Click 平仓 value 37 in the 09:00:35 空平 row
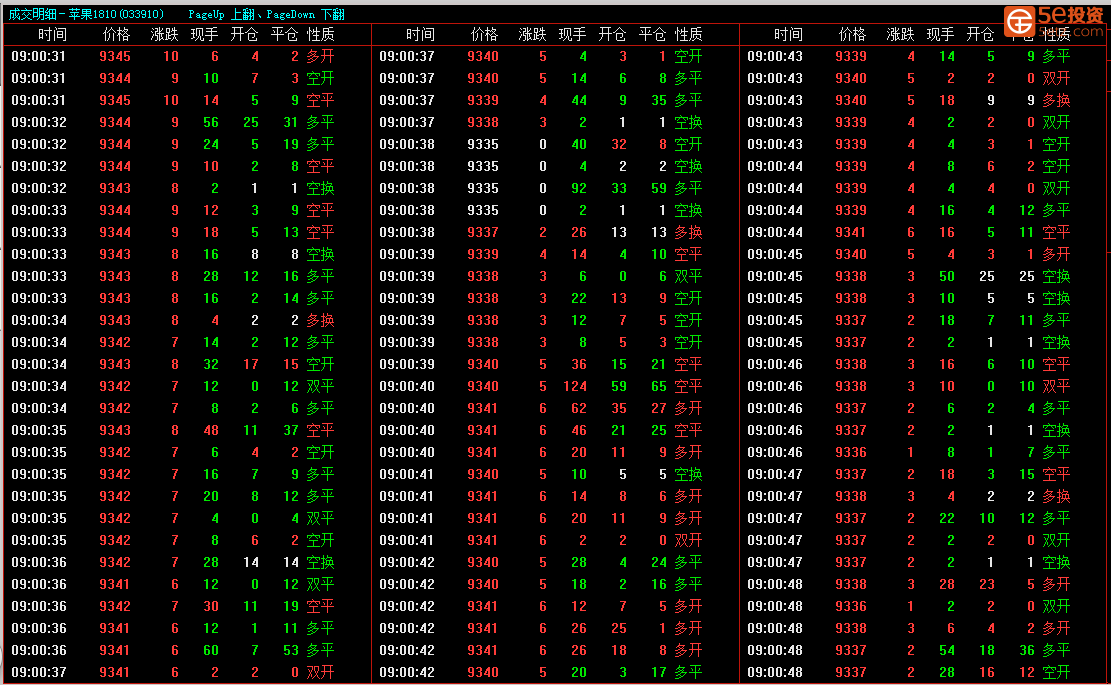This screenshot has height=685, width=1111. pos(291,430)
